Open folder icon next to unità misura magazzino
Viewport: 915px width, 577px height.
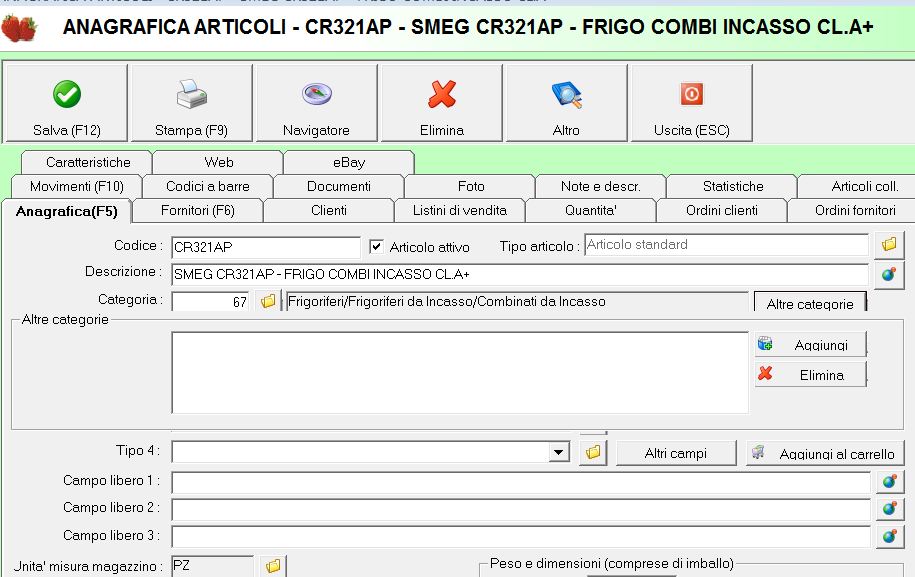(x=273, y=566)
